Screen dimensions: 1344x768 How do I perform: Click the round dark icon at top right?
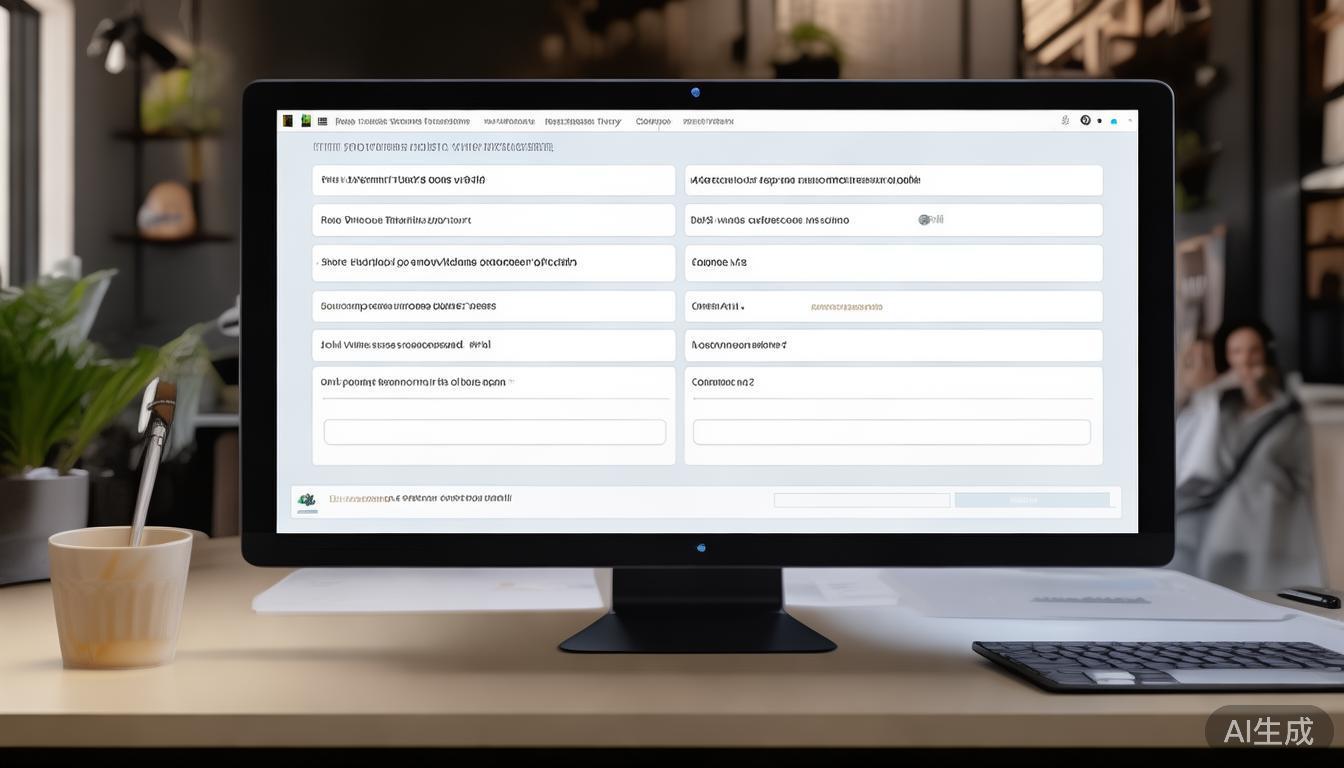pos(1085,120)
